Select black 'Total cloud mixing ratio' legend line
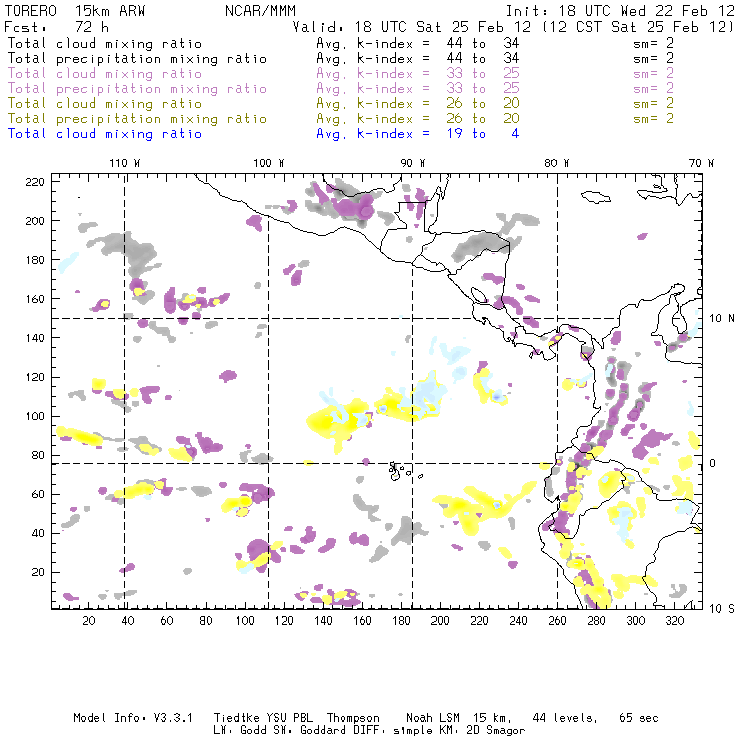 pyautogui.click(x=105, y=44)
